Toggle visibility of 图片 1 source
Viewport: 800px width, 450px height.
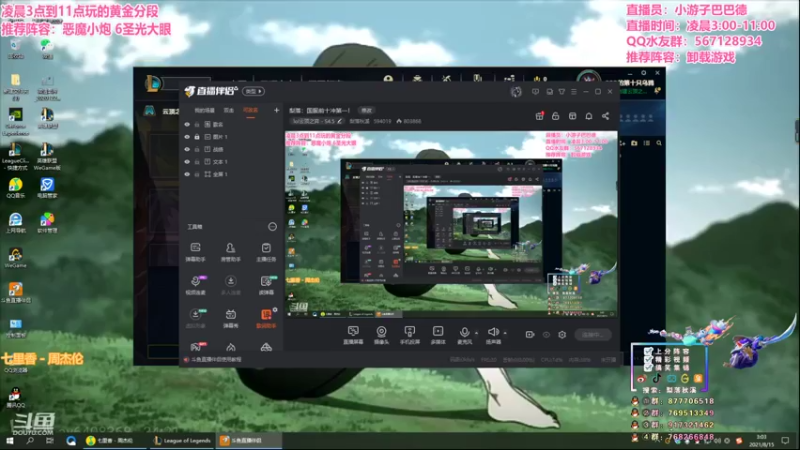(x=187, y=137)
